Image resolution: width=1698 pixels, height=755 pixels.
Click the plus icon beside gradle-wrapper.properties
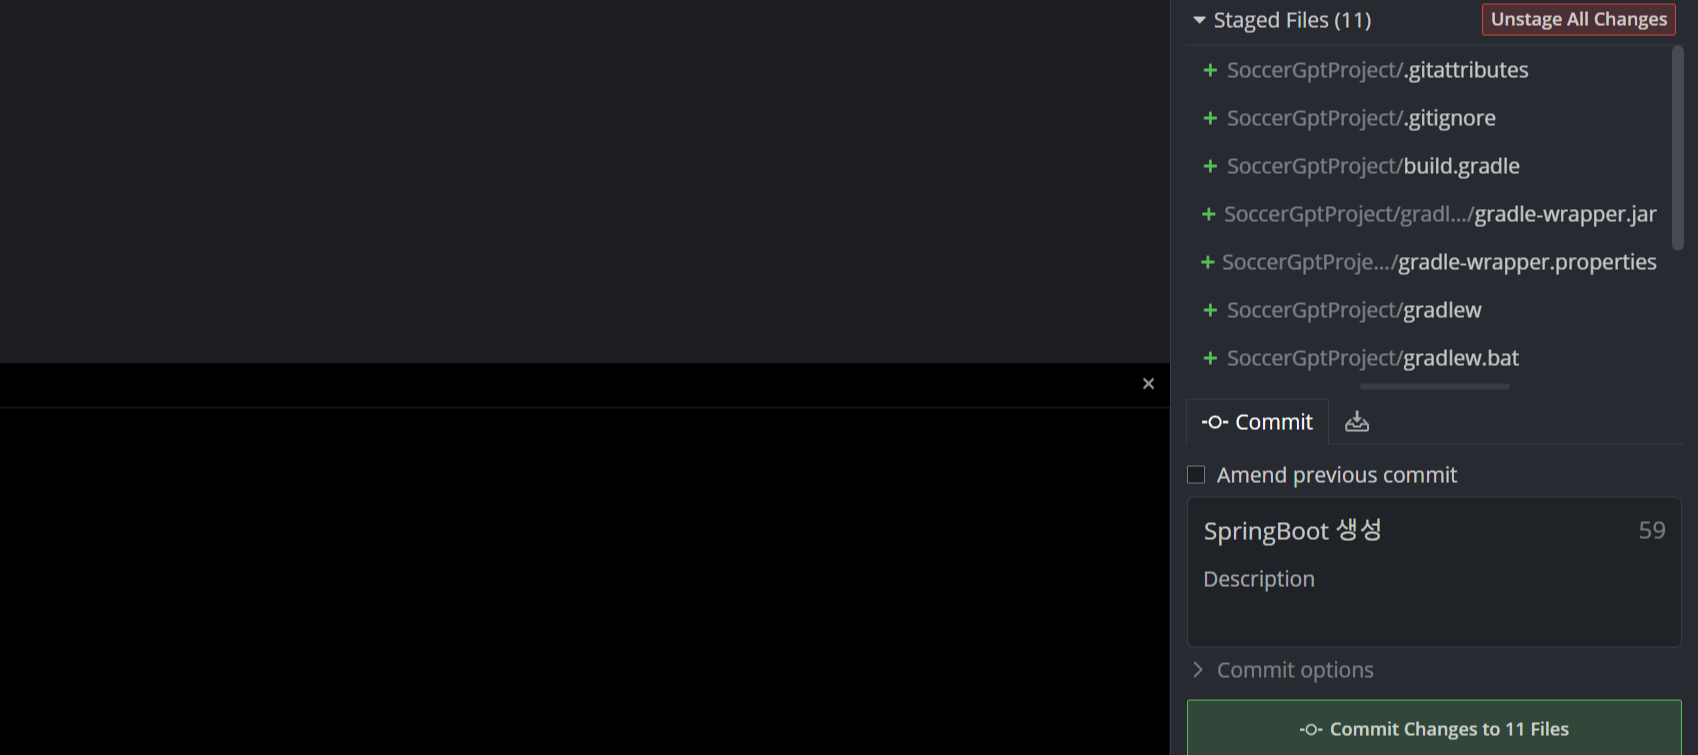point(1207,262)
